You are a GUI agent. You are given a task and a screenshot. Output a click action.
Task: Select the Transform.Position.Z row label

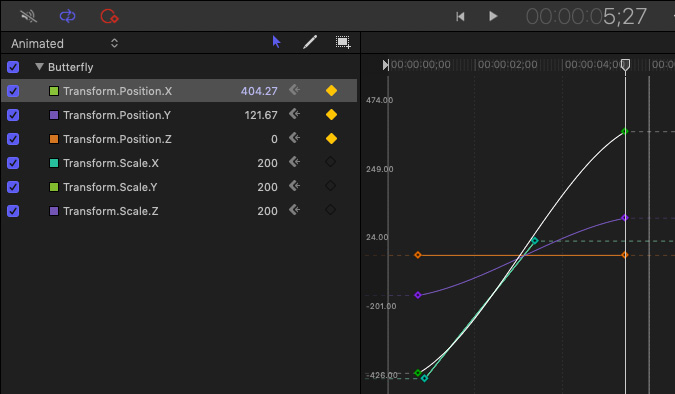[x=118, y=139]
